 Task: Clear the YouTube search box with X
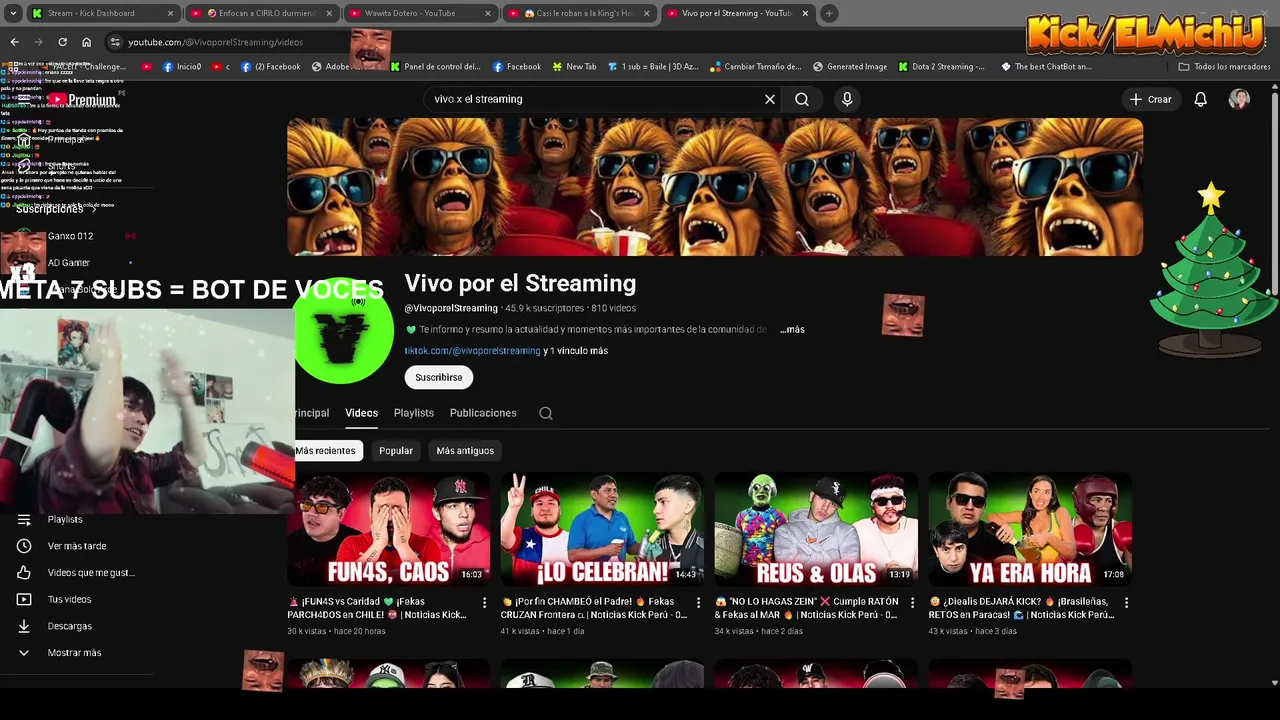[x=770, y=99]
